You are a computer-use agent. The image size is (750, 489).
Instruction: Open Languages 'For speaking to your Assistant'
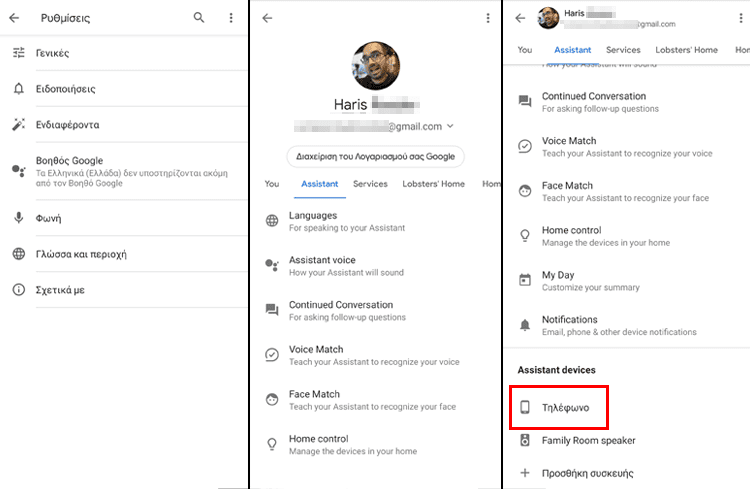(375, 221)
